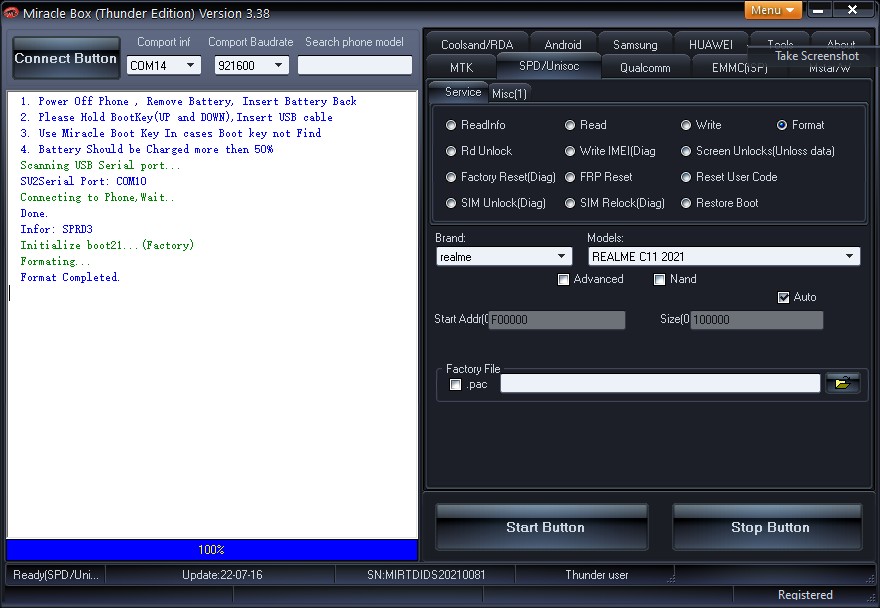Click the Ready(SPD/Uni... status entry
The height and width of the screenshot is (608, 880).
[56, 575]
